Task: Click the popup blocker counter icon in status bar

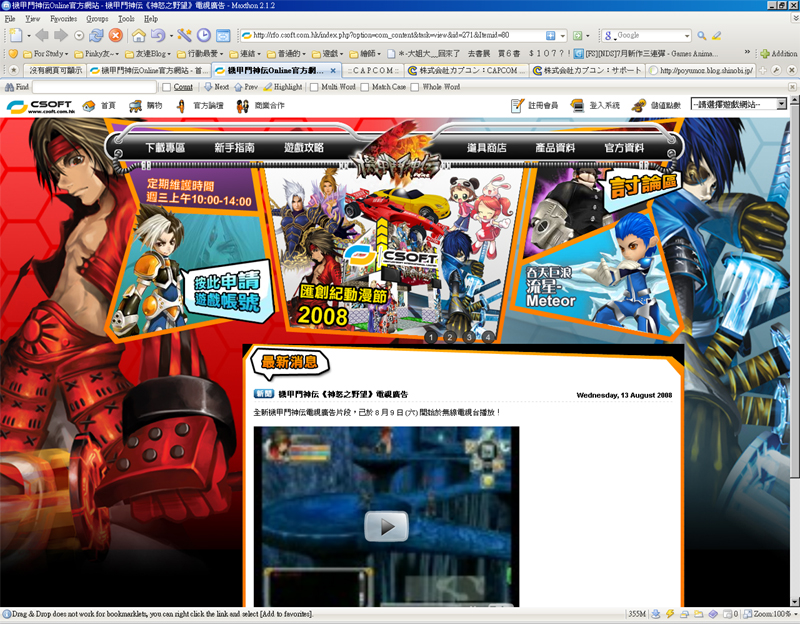Action: 731,614
